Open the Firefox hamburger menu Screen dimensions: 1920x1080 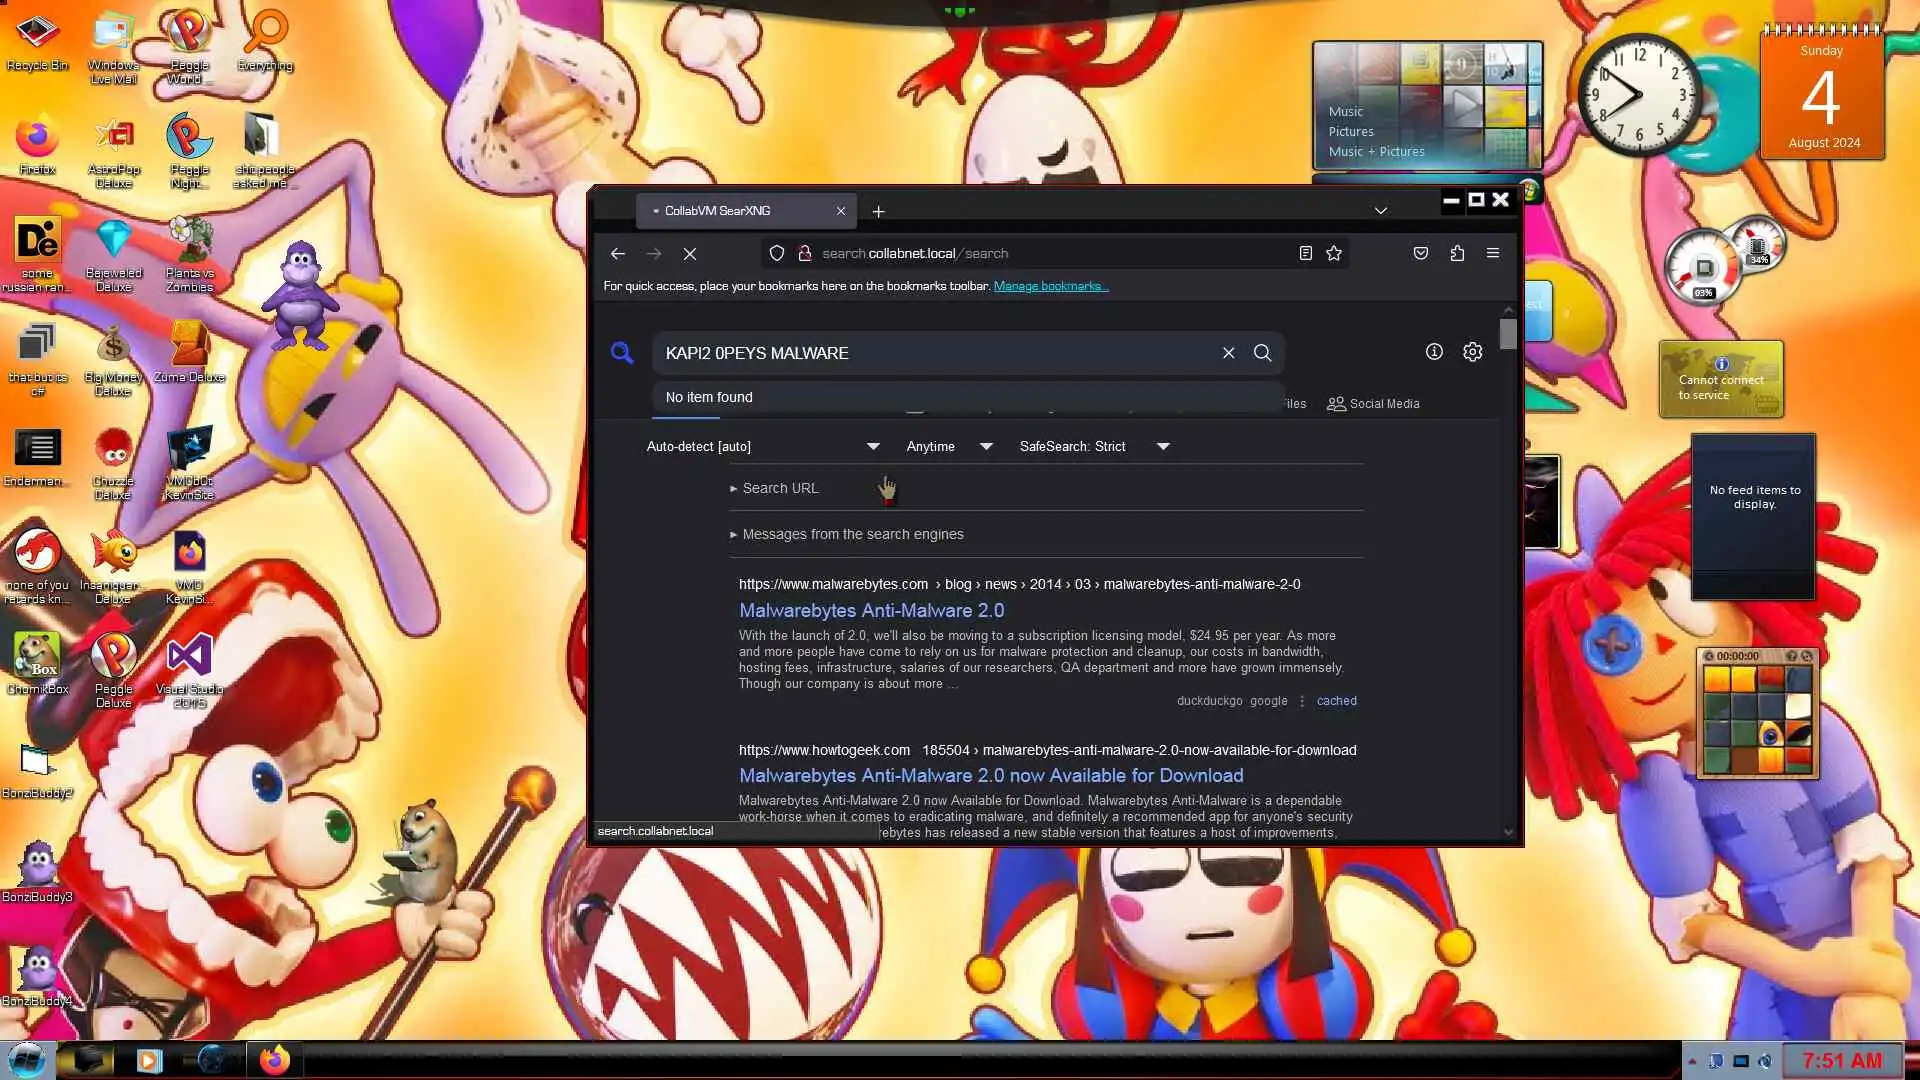[1493, 254]
